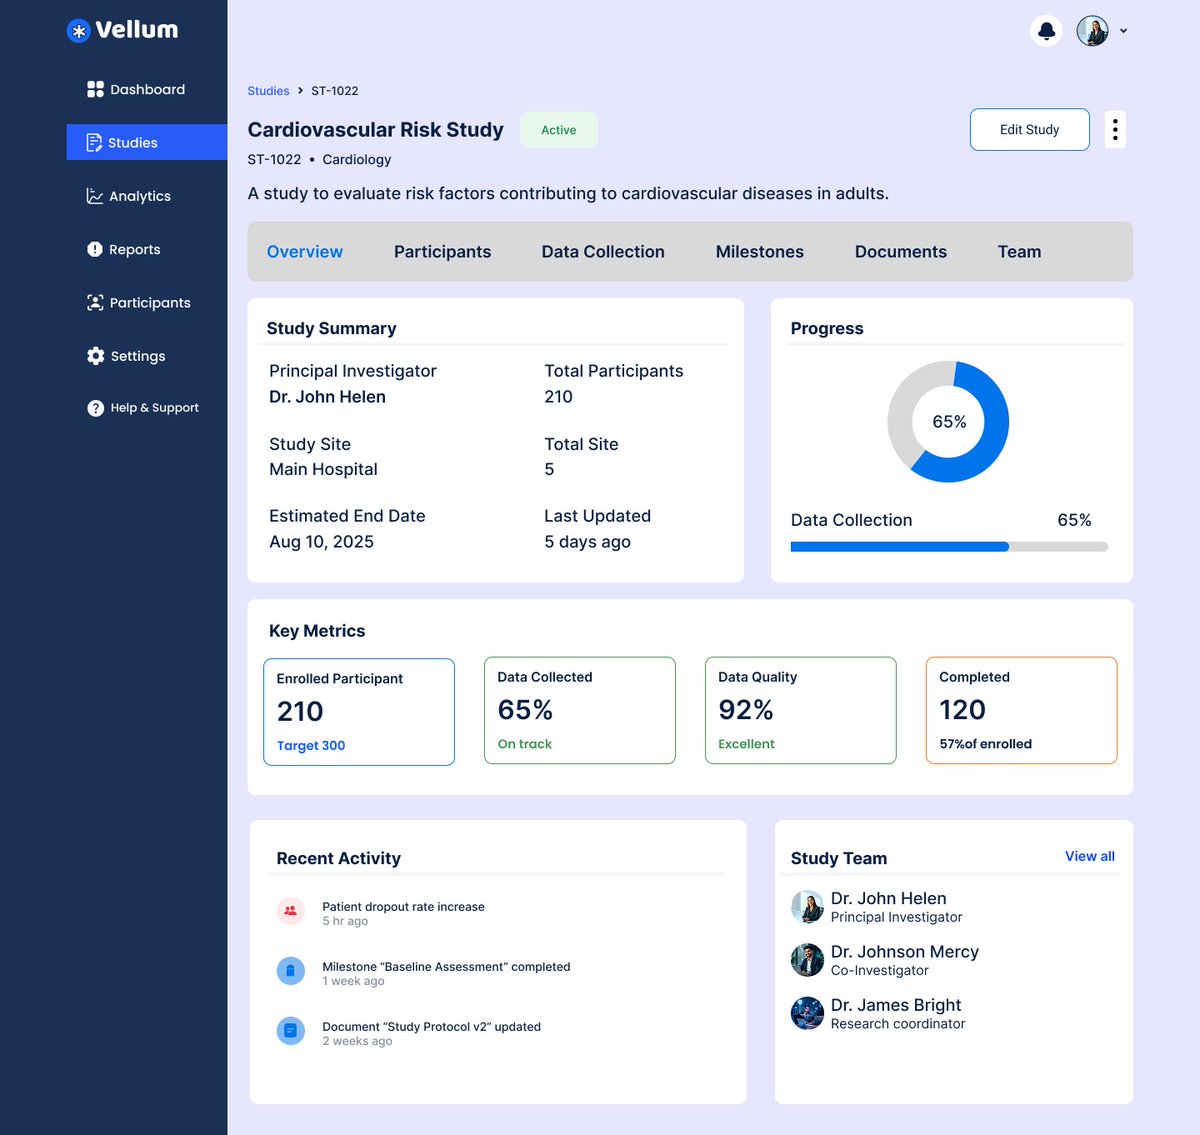The width and height of the screenshot is (1200, 1135).
Task: Select the Participants people icon
Action: [x=93, y=302]
